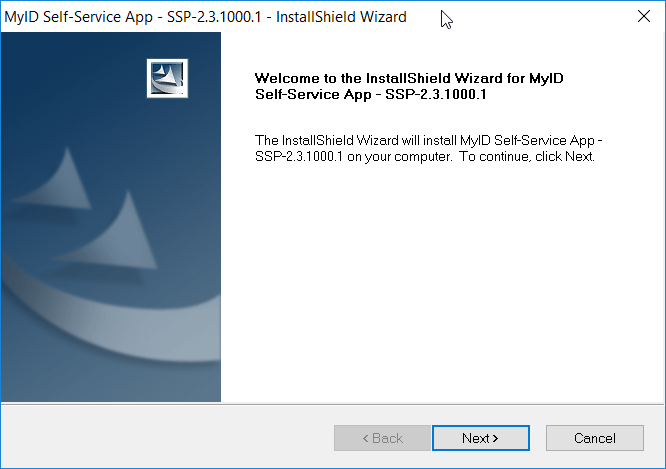666x469 pixels.
Task: Close the installer with the X icon
Action: click(643, 17)
